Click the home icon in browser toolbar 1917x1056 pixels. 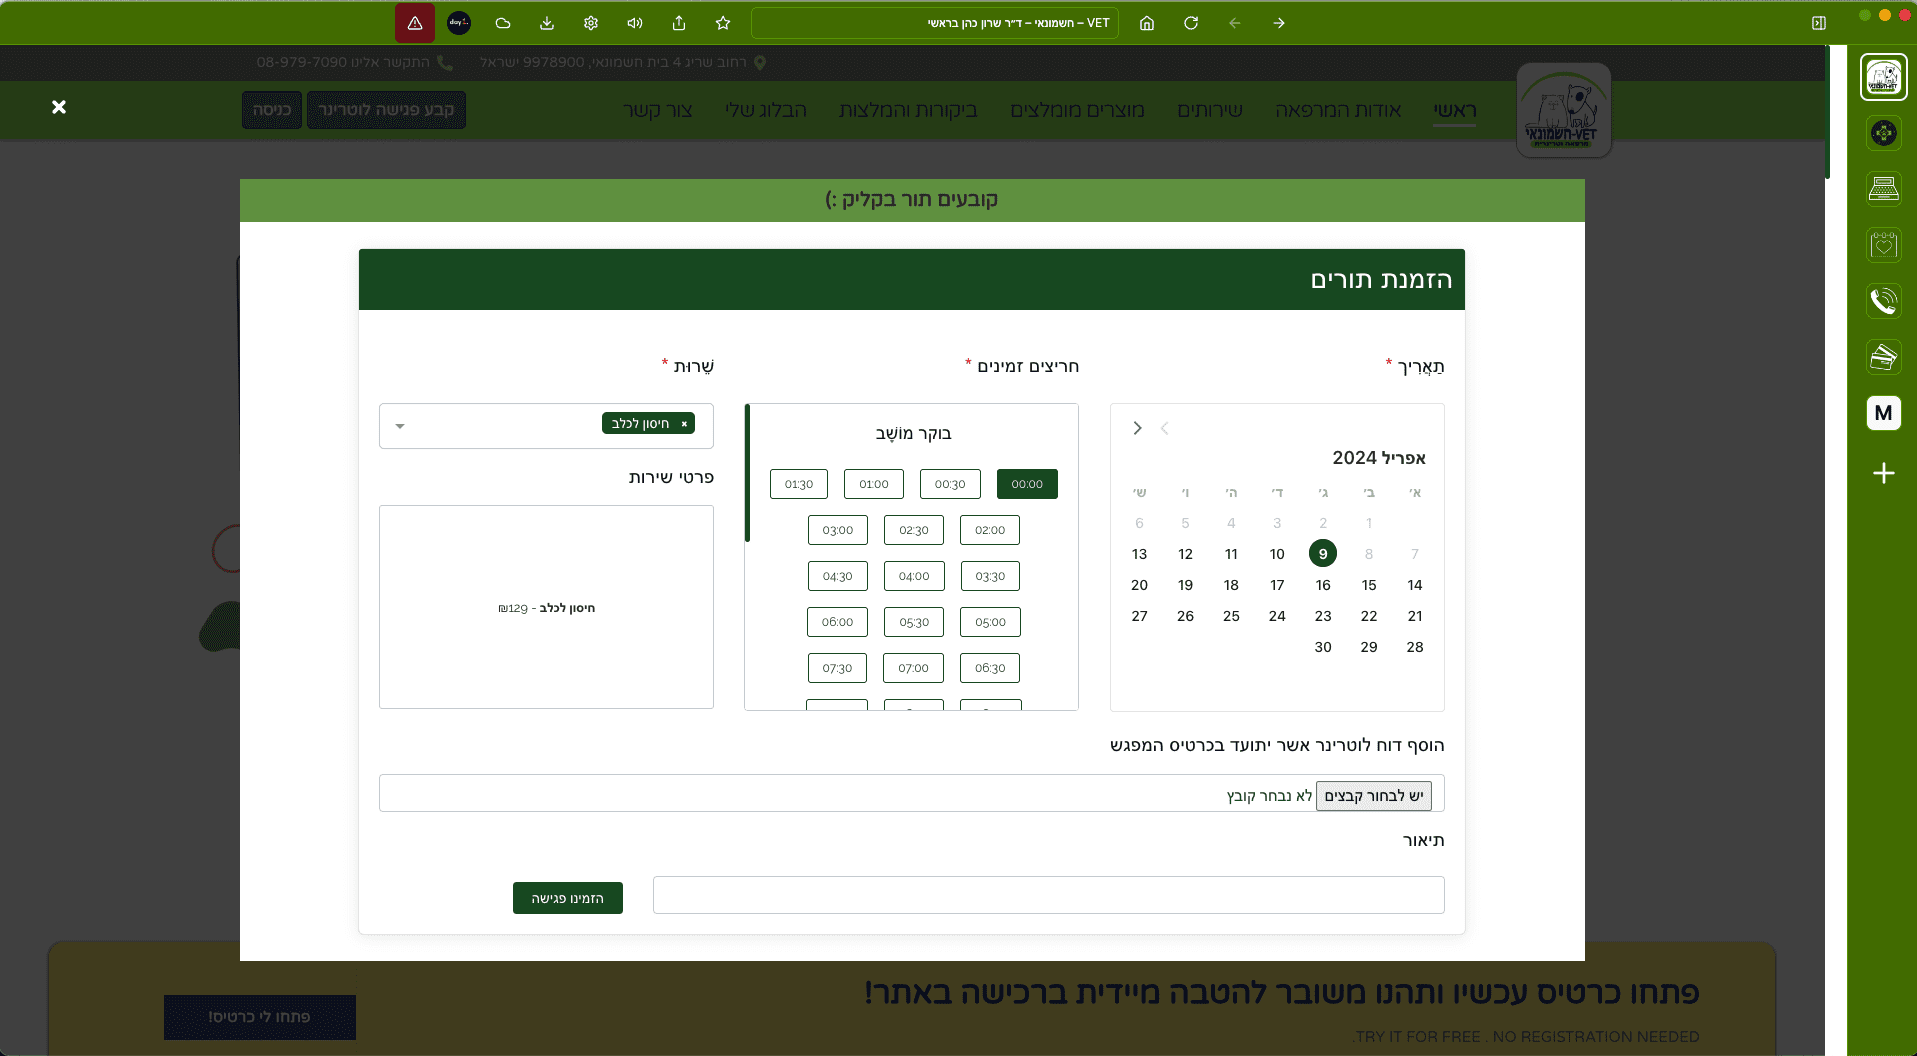click(x=1146, y=23)
